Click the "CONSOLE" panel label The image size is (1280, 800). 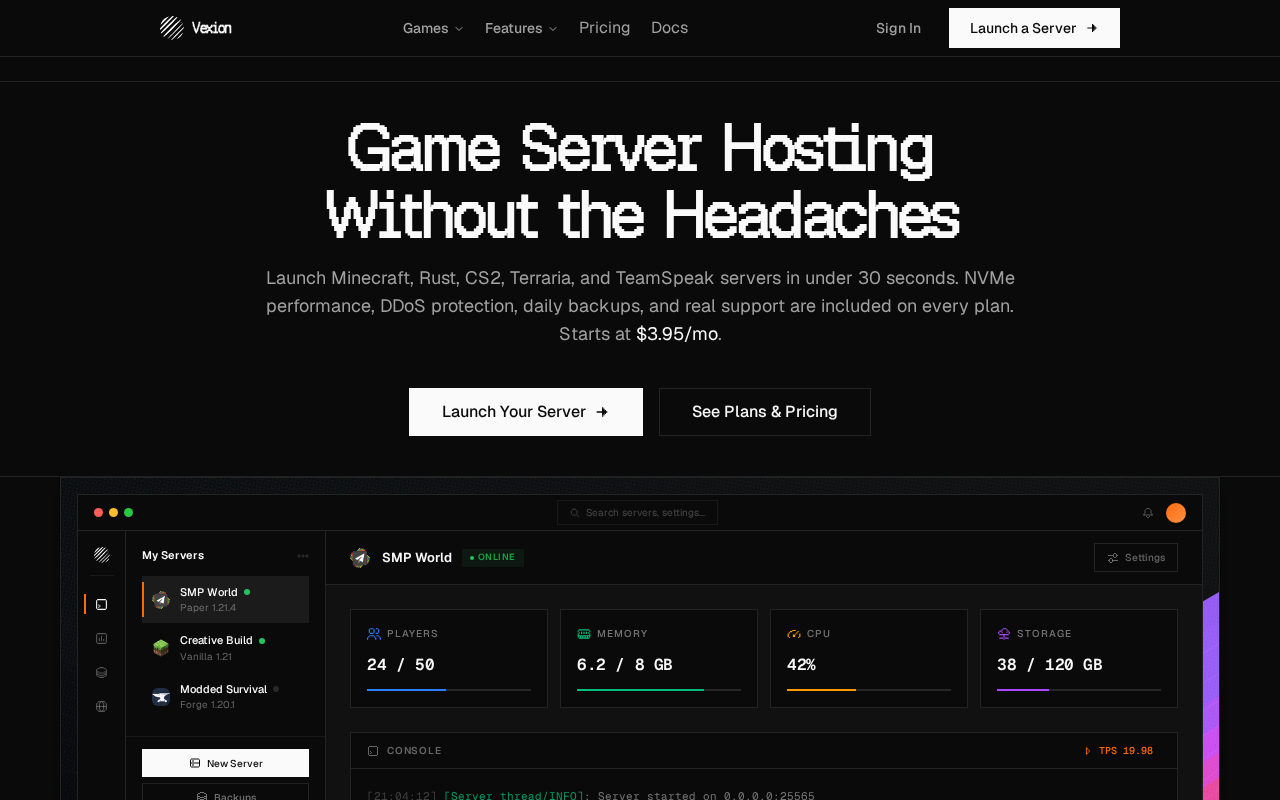pos(414,751)
